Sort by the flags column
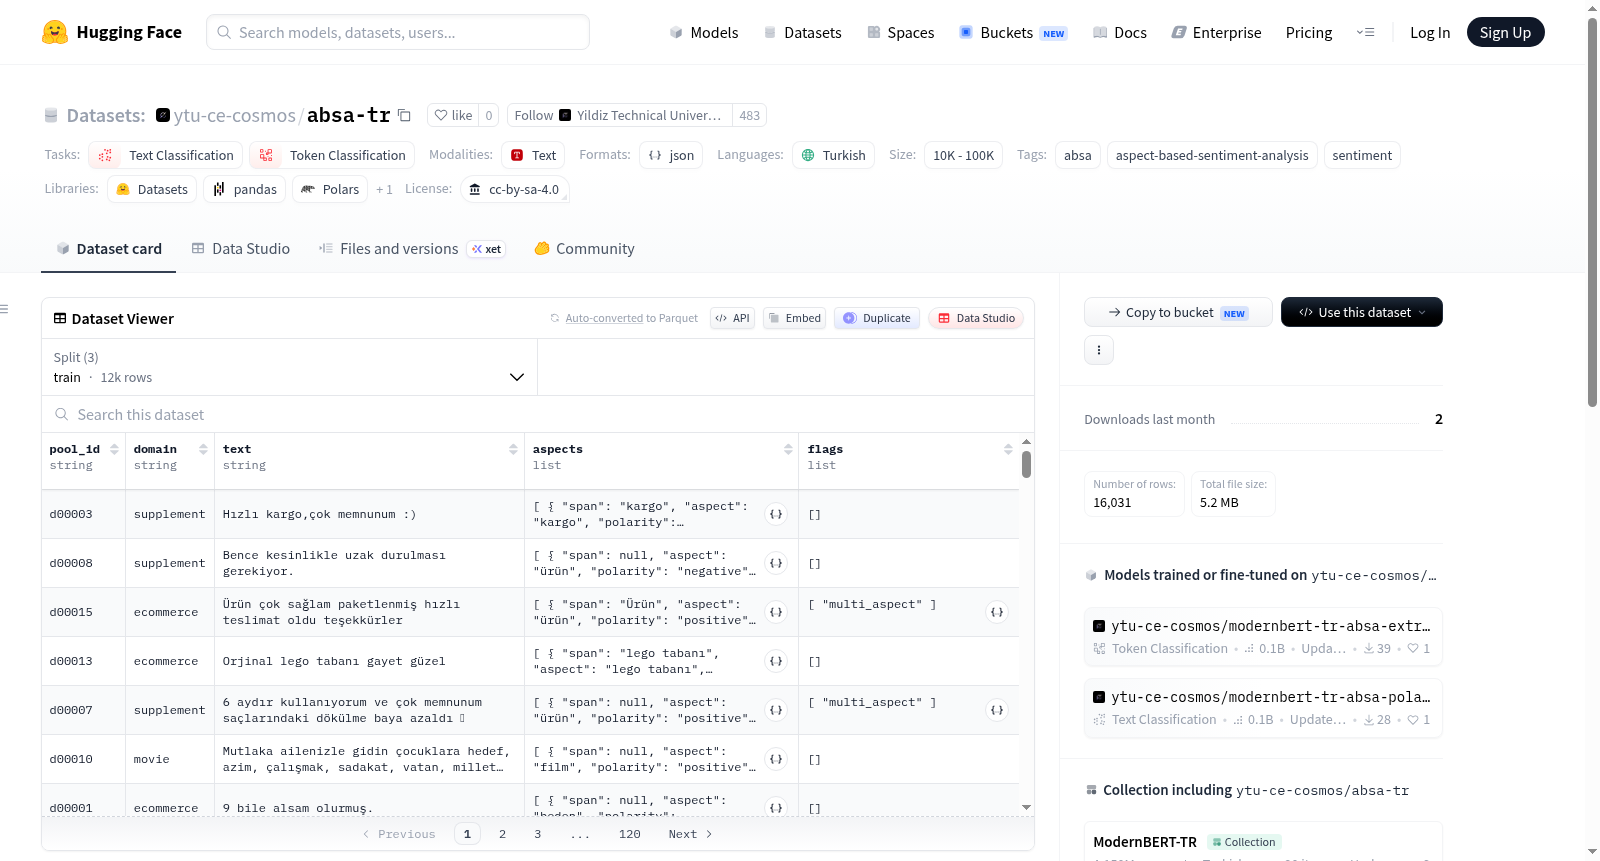Screen dimensions: 1600x861 click(1008, 449)
